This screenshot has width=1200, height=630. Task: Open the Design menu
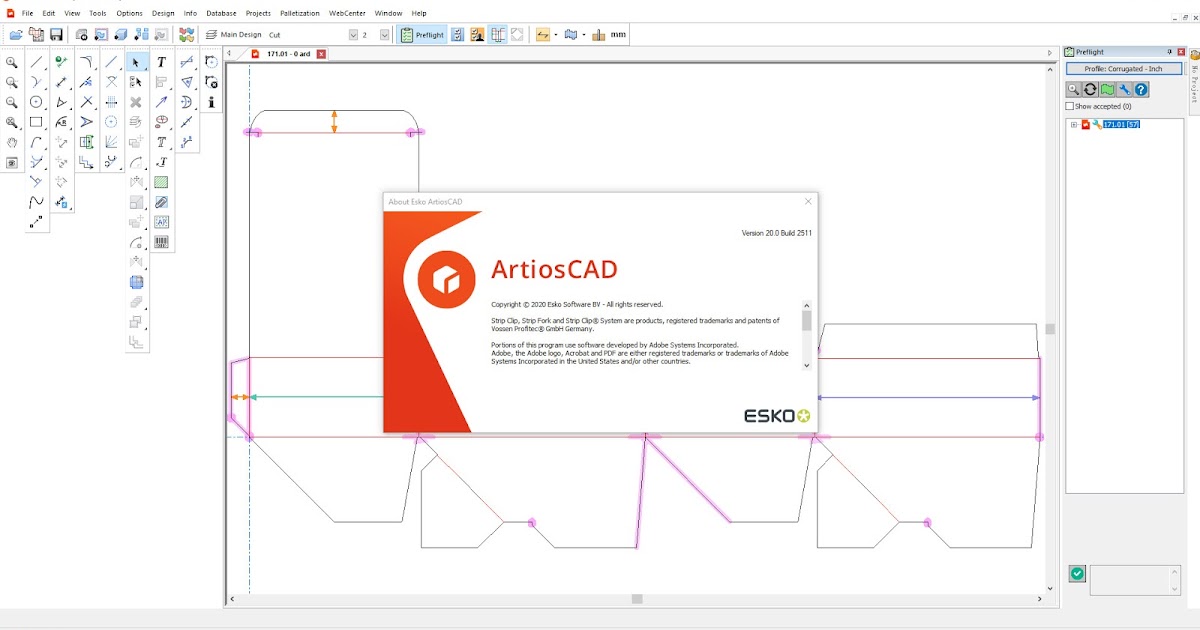click(163, 13)
